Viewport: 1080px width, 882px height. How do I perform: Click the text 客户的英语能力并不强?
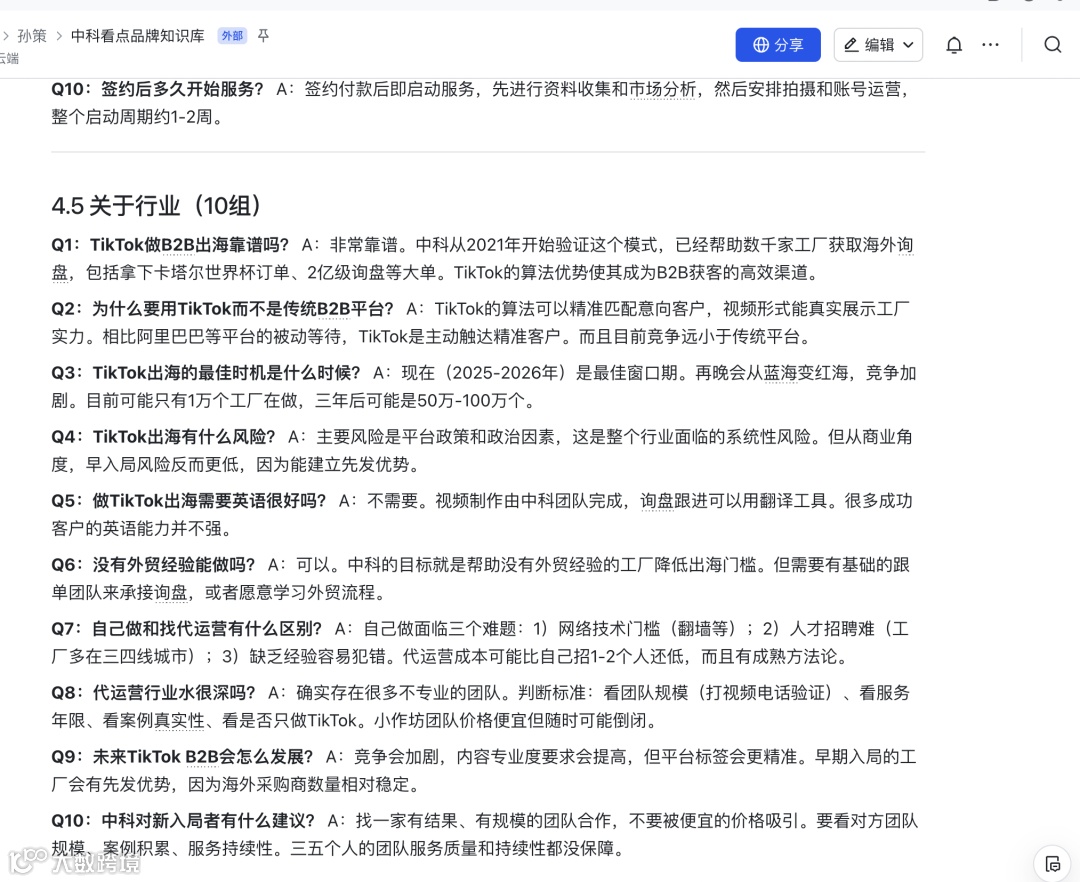(x=136, y=529)
